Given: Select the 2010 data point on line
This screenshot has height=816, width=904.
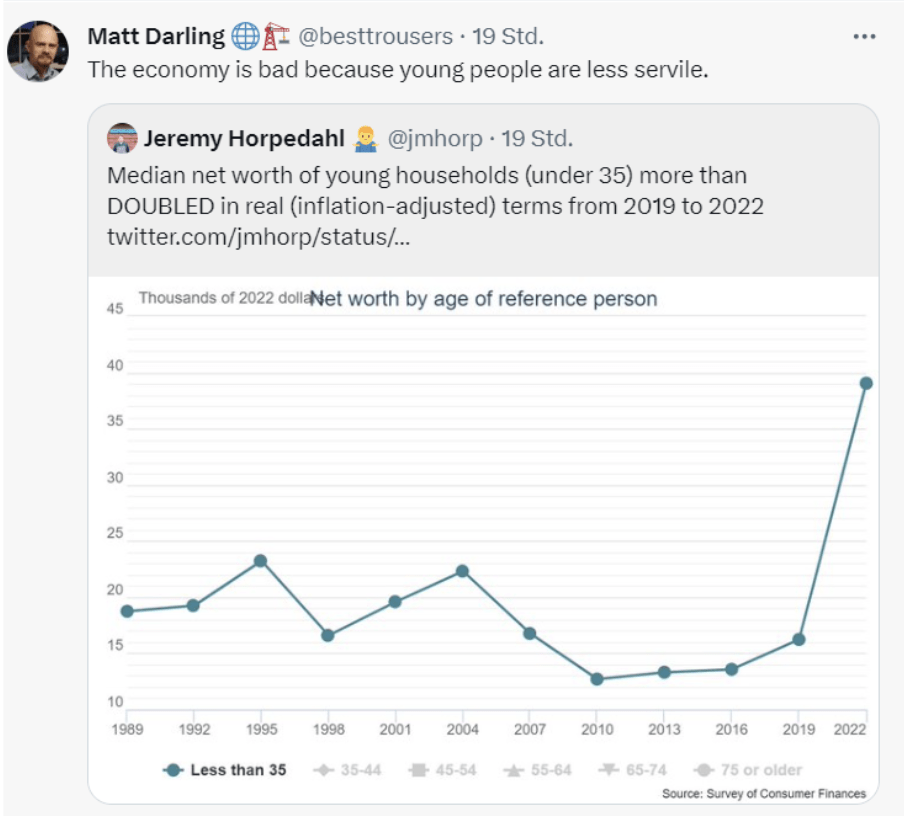Looking at the screenshot, I should tap(597, 679).
